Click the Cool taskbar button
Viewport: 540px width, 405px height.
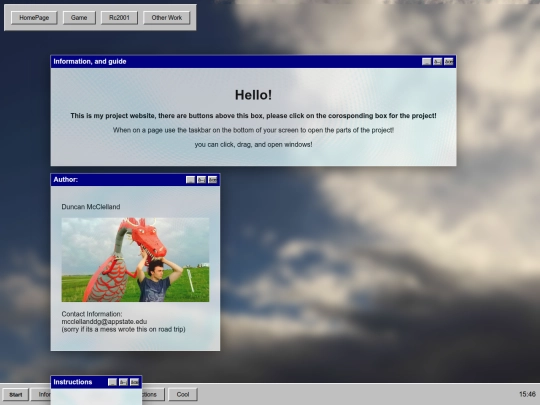(183, 394)
